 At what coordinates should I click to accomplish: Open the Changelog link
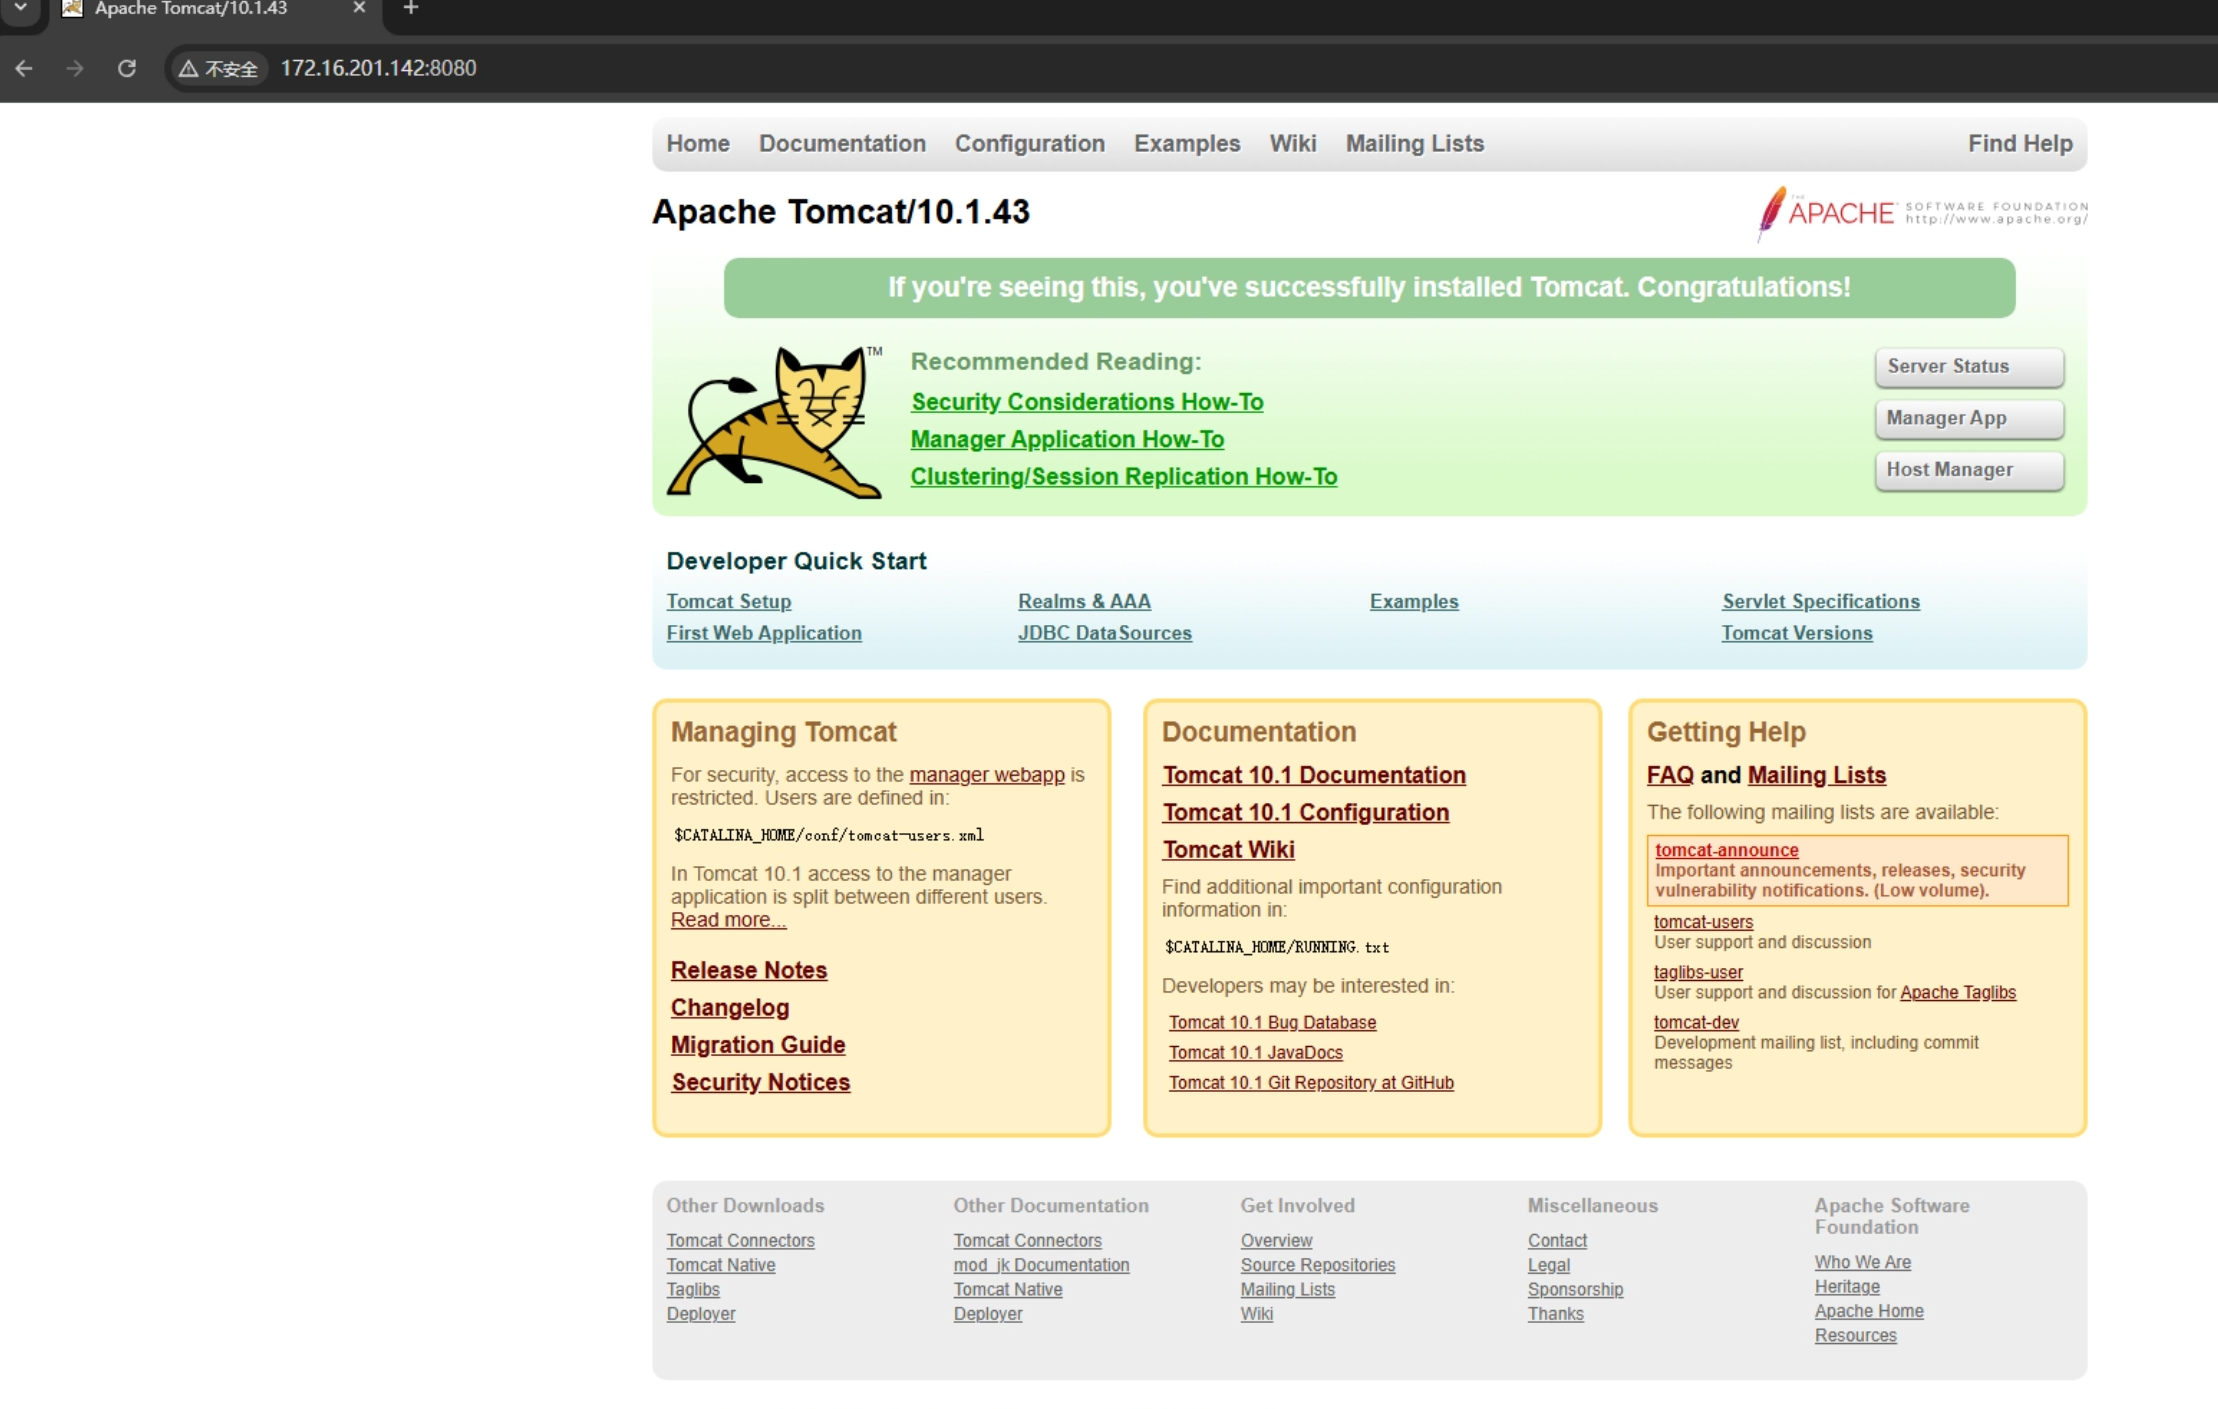click(x=730, y=1008)
